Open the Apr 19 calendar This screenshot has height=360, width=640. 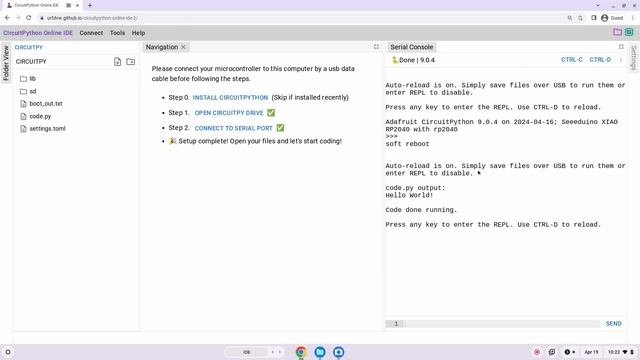[591, 352]
